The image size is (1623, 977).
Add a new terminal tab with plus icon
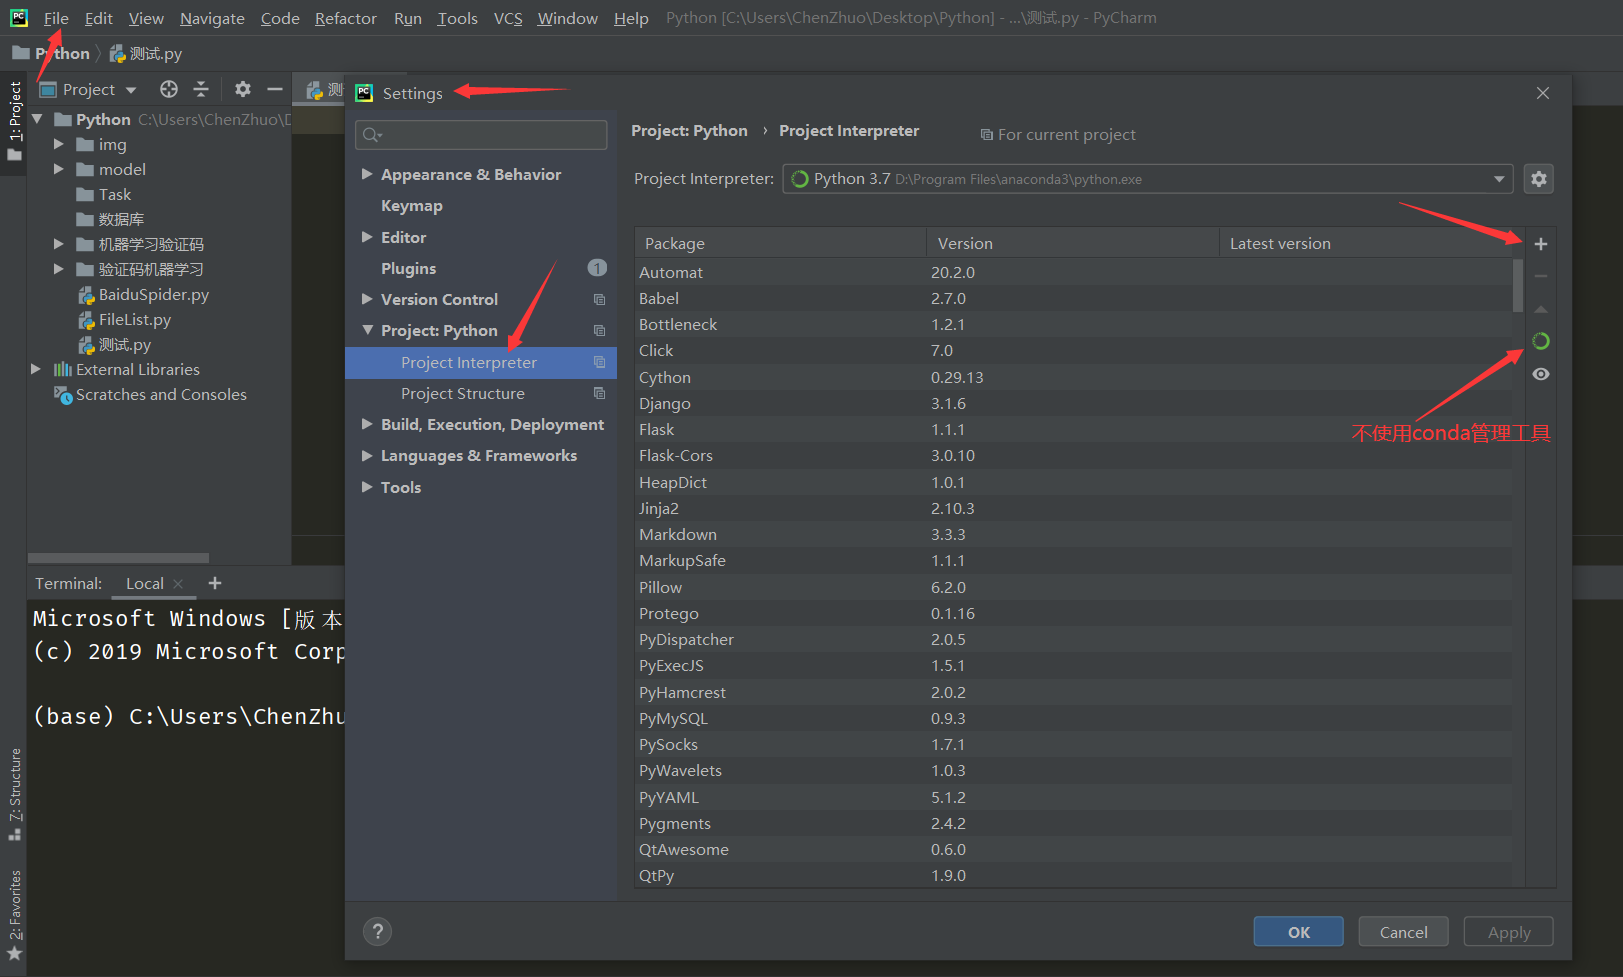click(215, 583)
